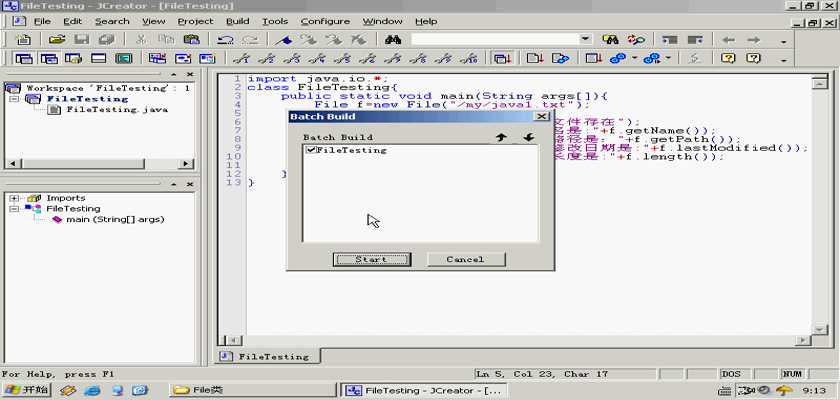Click the Copy toolbar icon

[x=167, y=40]
